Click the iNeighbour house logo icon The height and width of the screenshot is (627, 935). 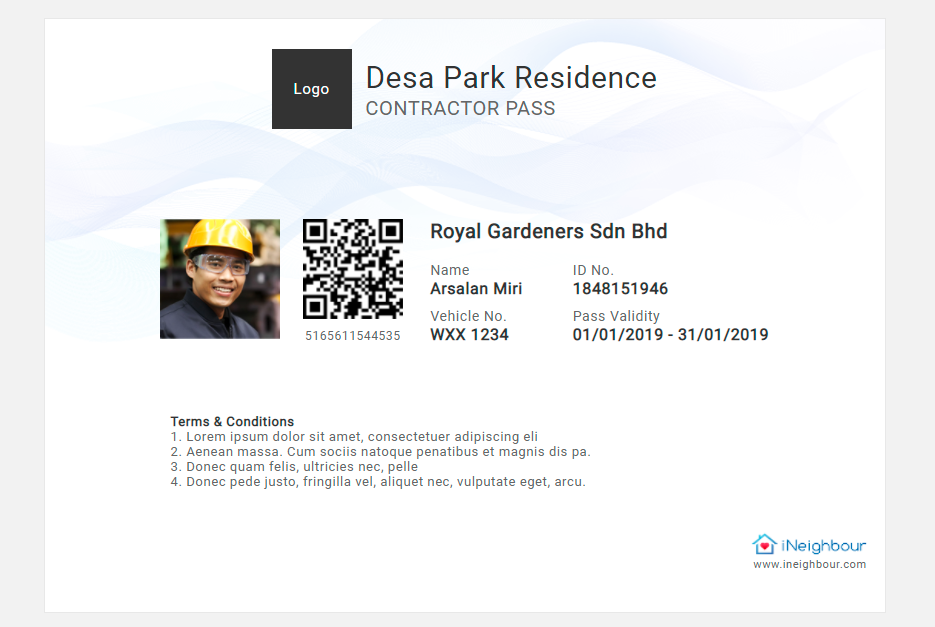[764, 544]
